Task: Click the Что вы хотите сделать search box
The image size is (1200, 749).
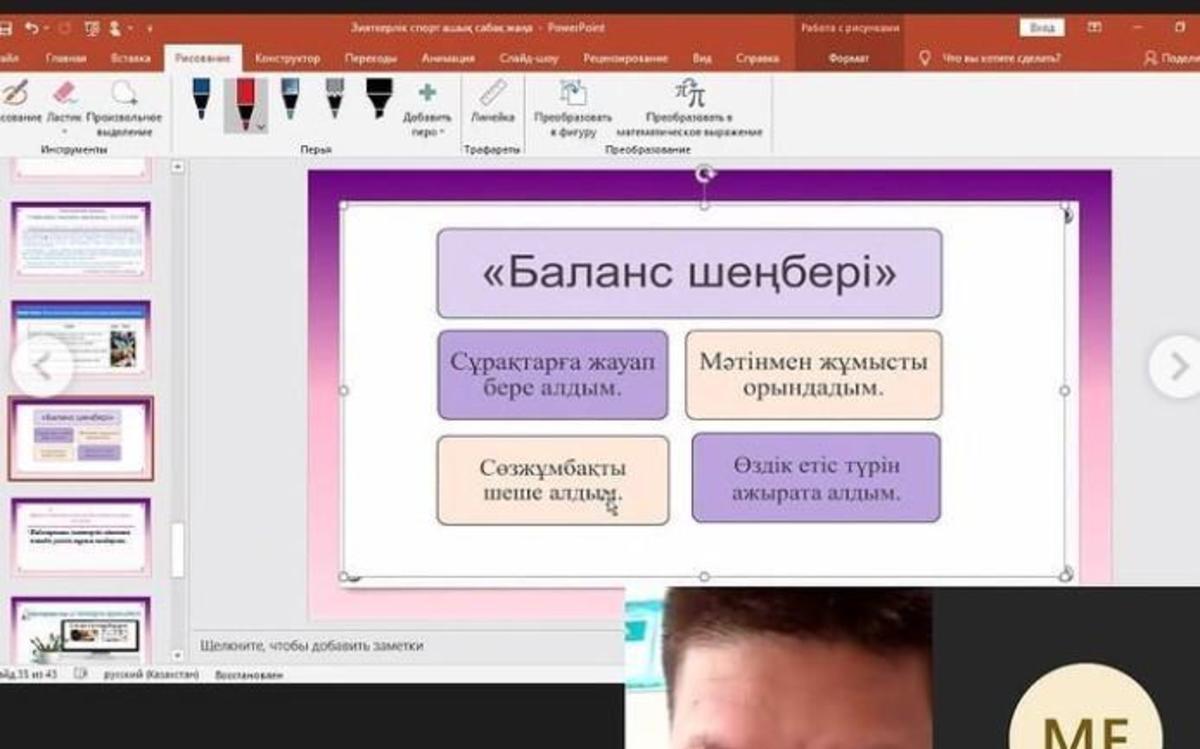Action: (x=1001, y=59)
